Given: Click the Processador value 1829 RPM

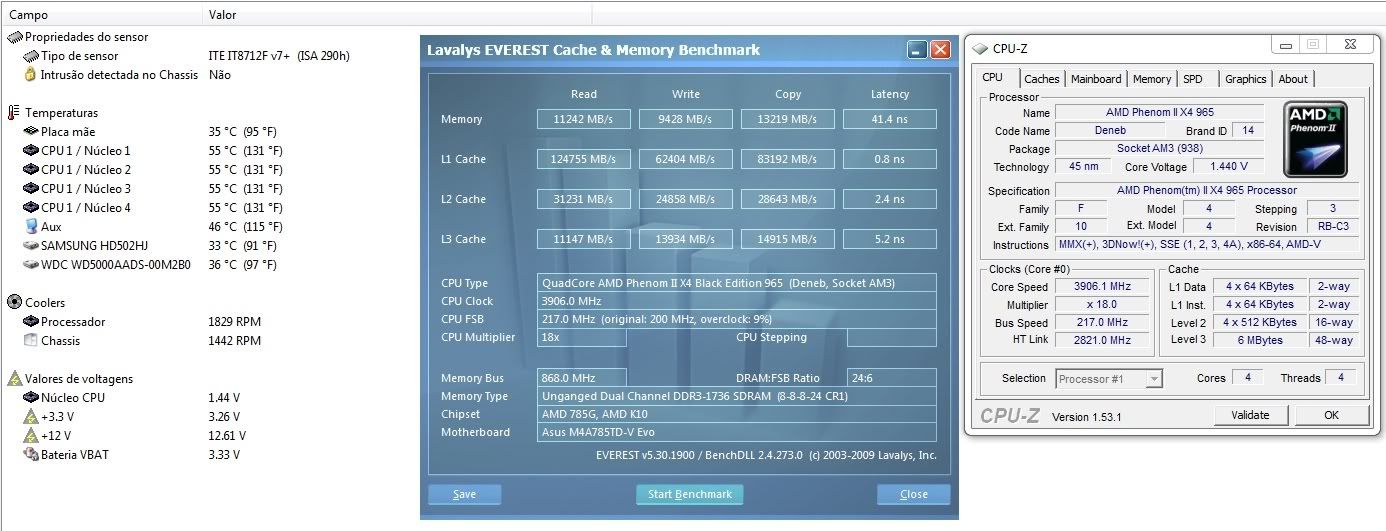Looking at the screenshot, I should pyautogui.click(x=234, y=322).
